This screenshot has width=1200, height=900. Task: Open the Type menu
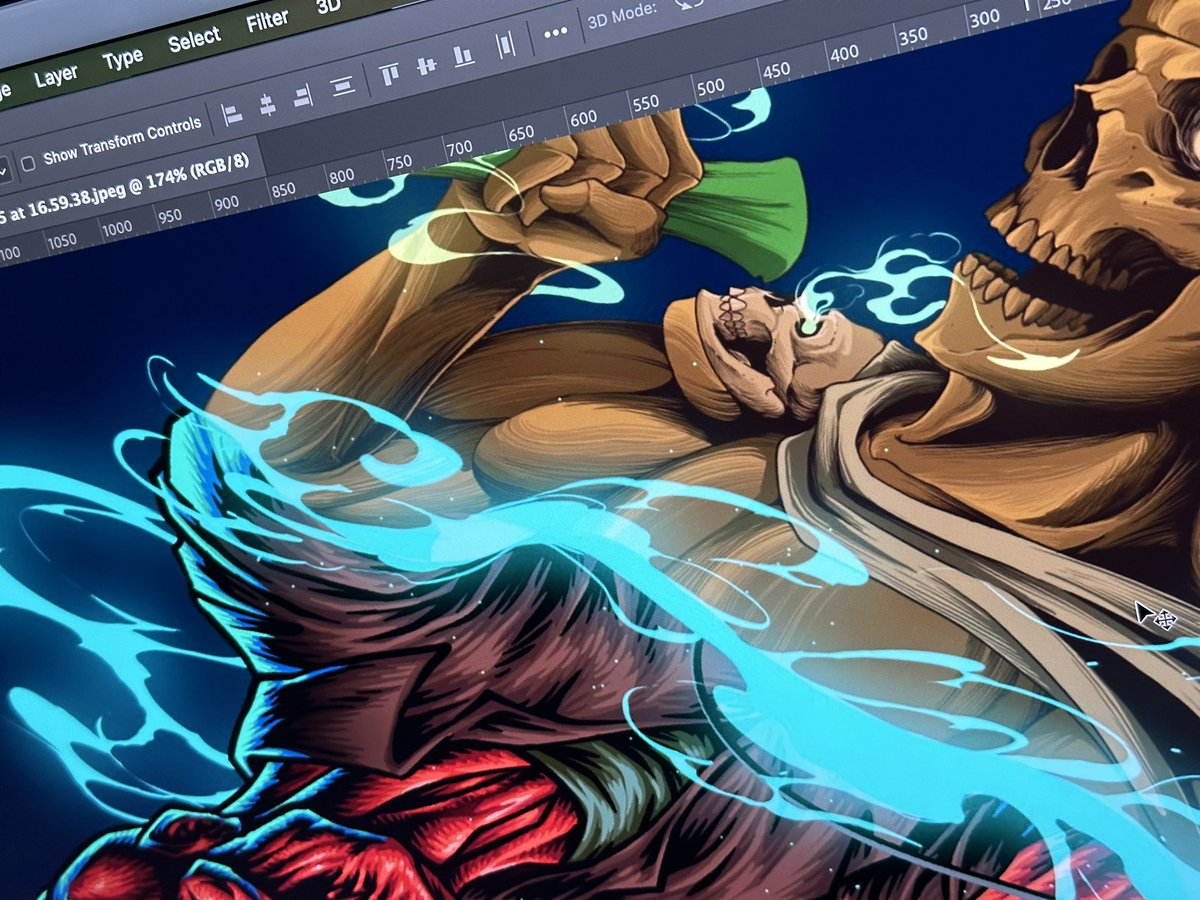[x=123, y=60]
